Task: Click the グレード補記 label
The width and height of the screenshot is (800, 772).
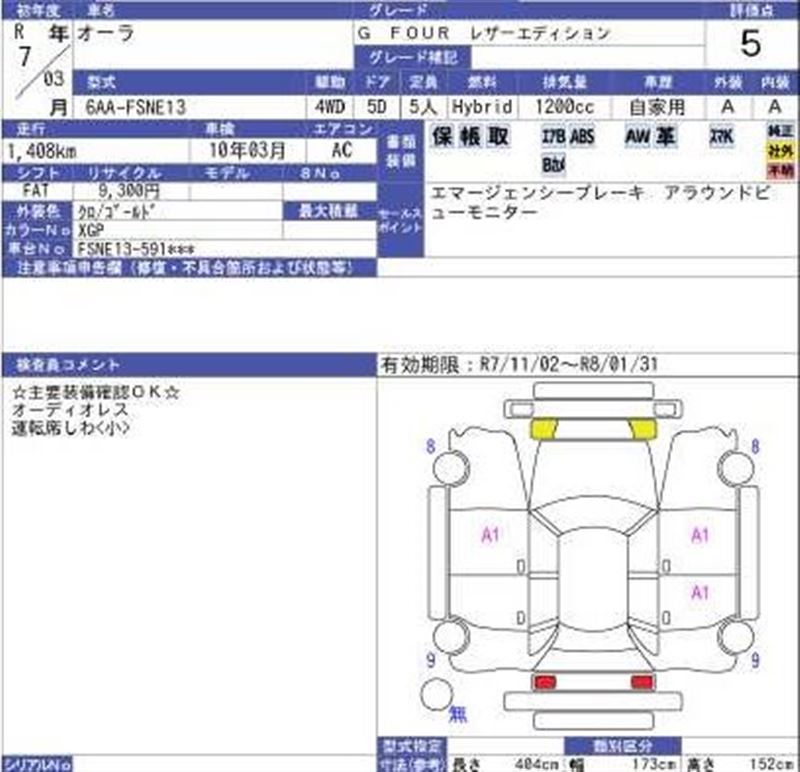Action: pyautogui.click(x=413, y=58)
